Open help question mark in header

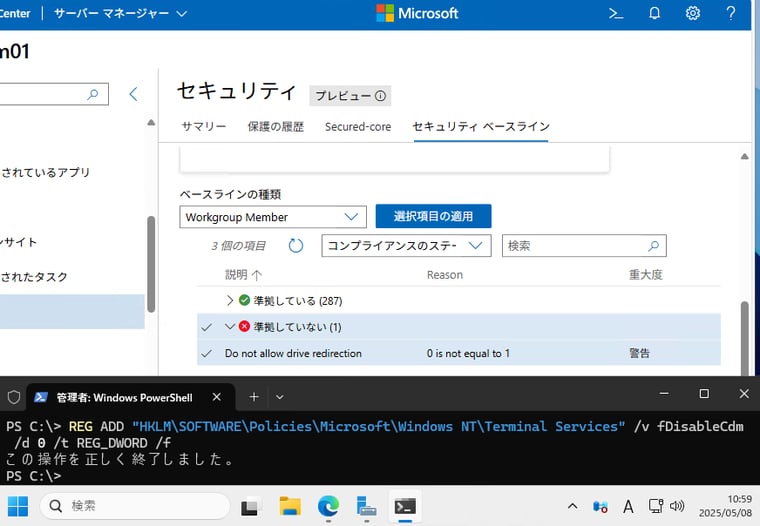click(731, 13)
